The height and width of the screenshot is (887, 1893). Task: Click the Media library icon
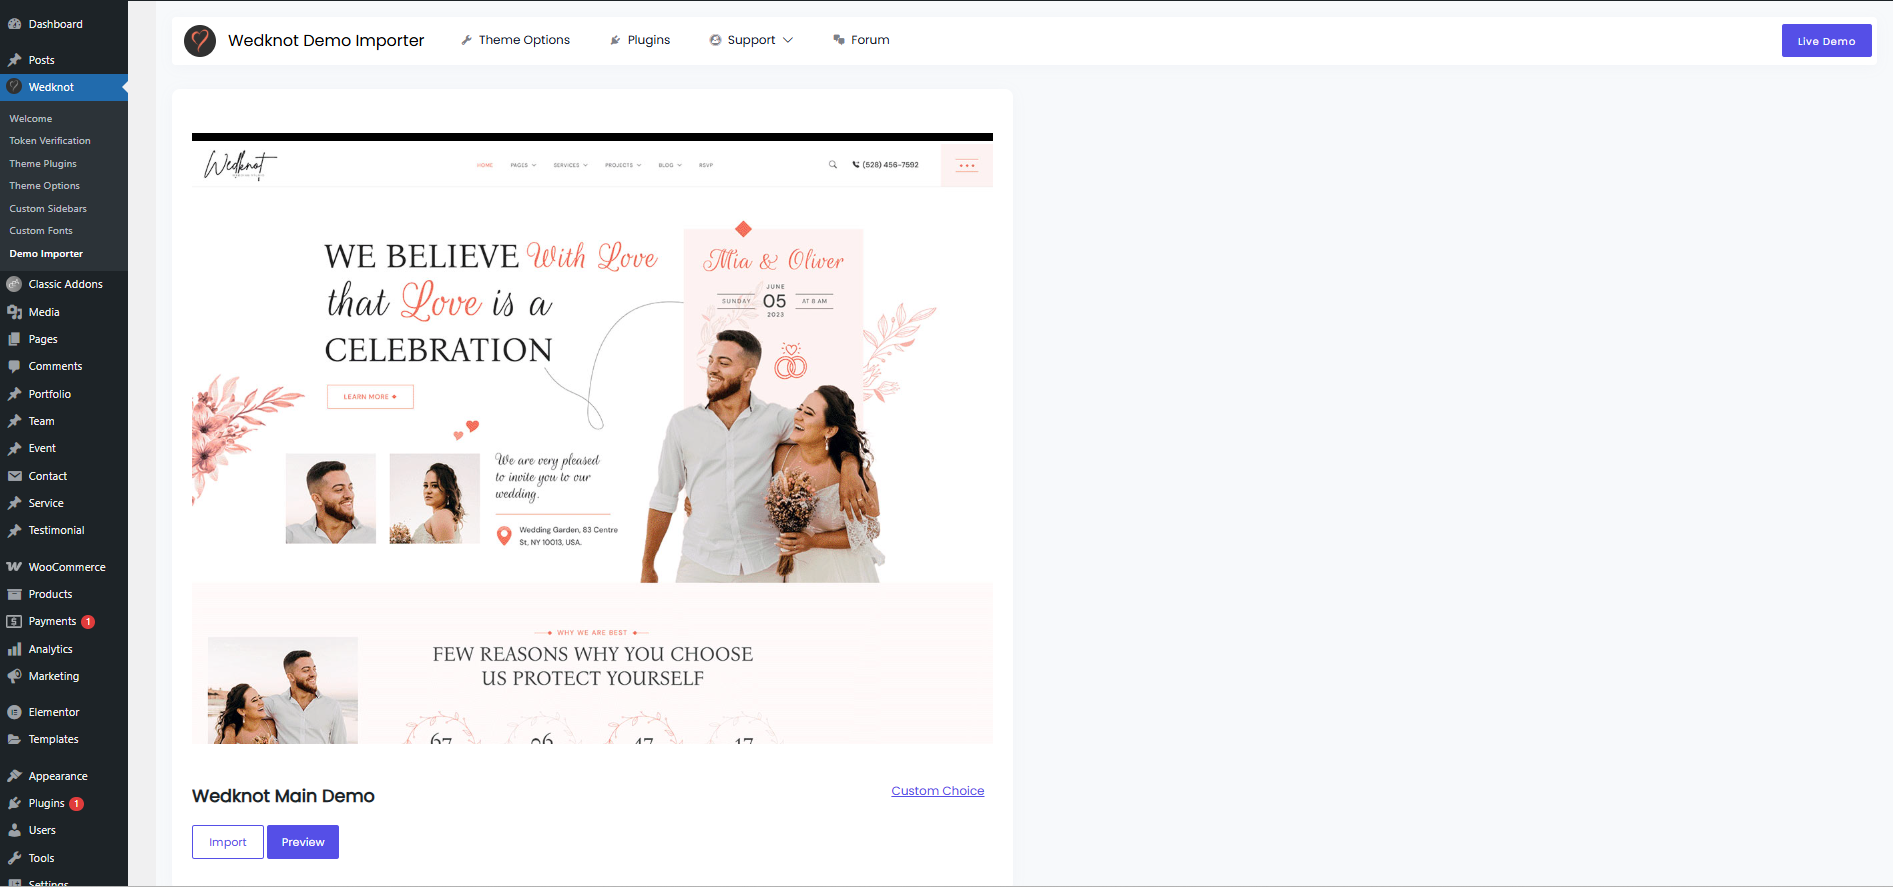(x=14, y=312)
